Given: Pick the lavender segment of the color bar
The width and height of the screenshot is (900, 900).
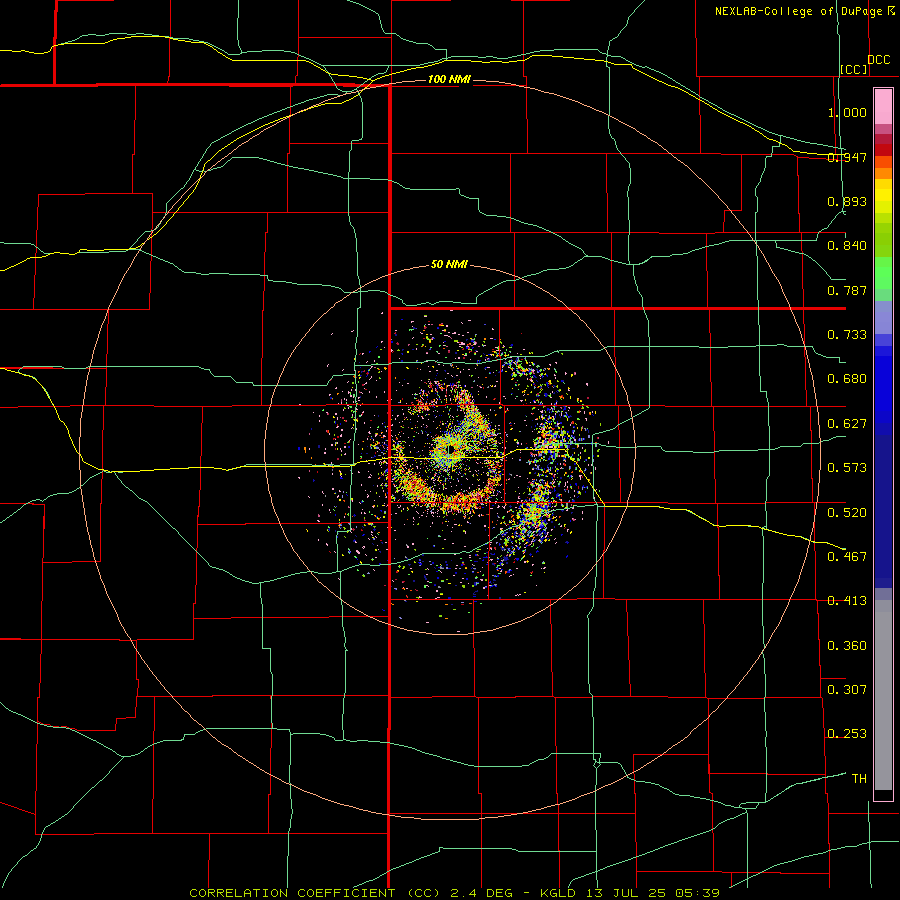Looking at the screenshot, I should (883, 317).
